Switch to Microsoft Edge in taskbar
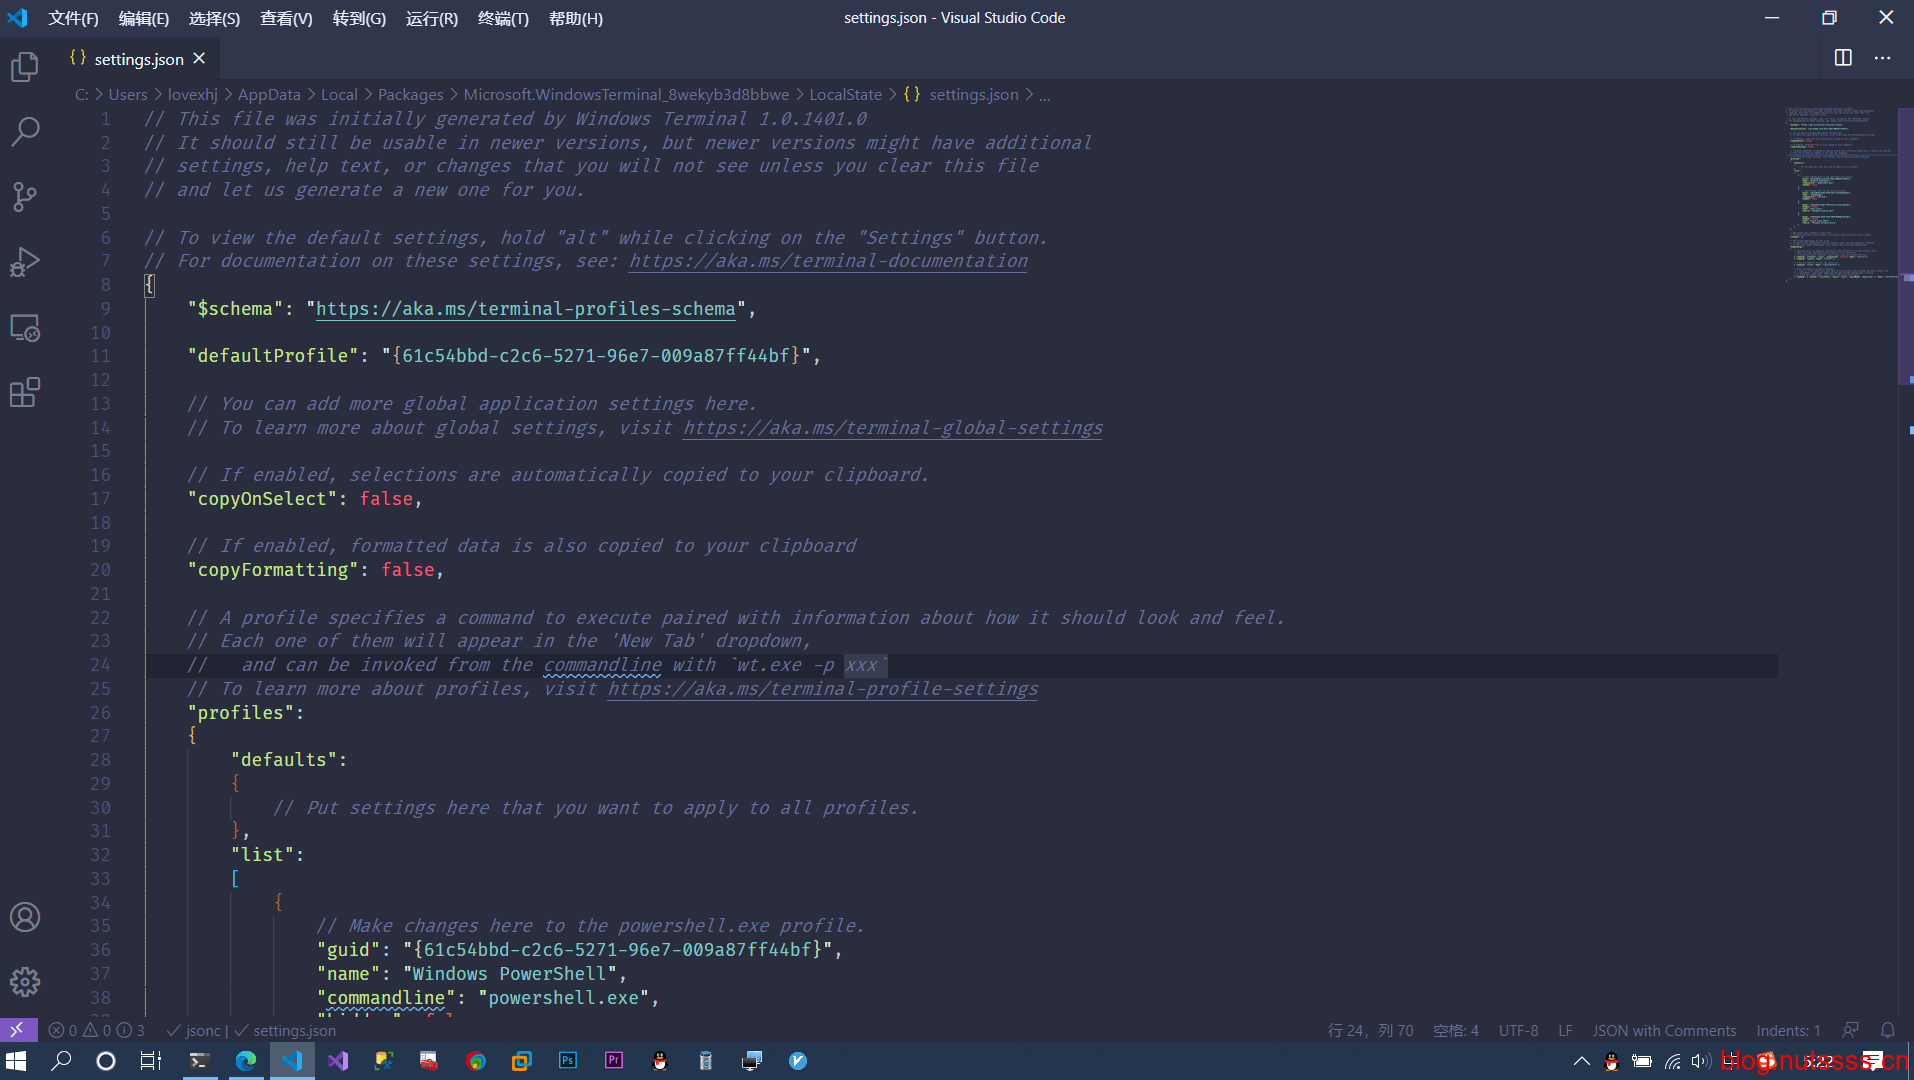Viewport: 1914px width, 1080px height. 245,1061
